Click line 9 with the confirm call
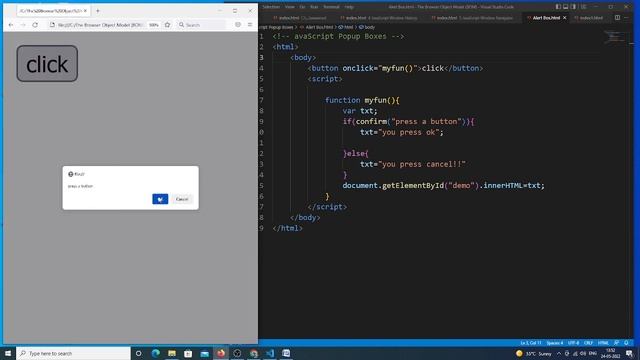 [x=408, y=122]
